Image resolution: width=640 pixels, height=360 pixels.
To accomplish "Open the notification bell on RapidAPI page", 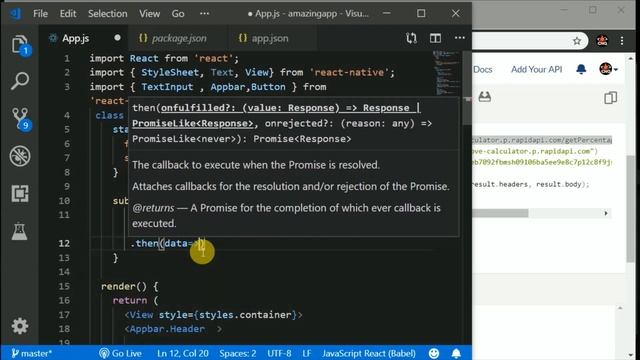I will (581, 69).
